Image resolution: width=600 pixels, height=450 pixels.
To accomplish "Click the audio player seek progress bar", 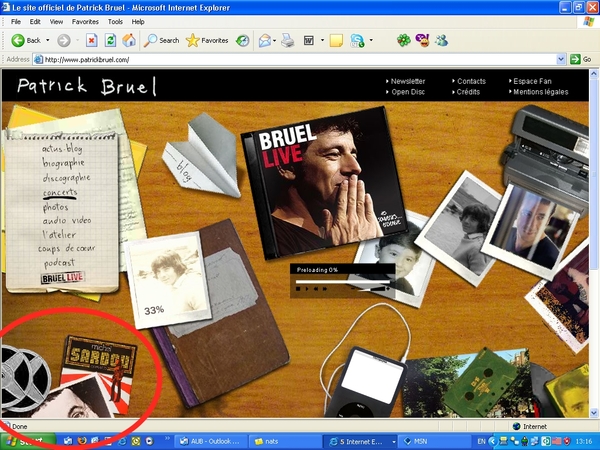I will point(342,282).
